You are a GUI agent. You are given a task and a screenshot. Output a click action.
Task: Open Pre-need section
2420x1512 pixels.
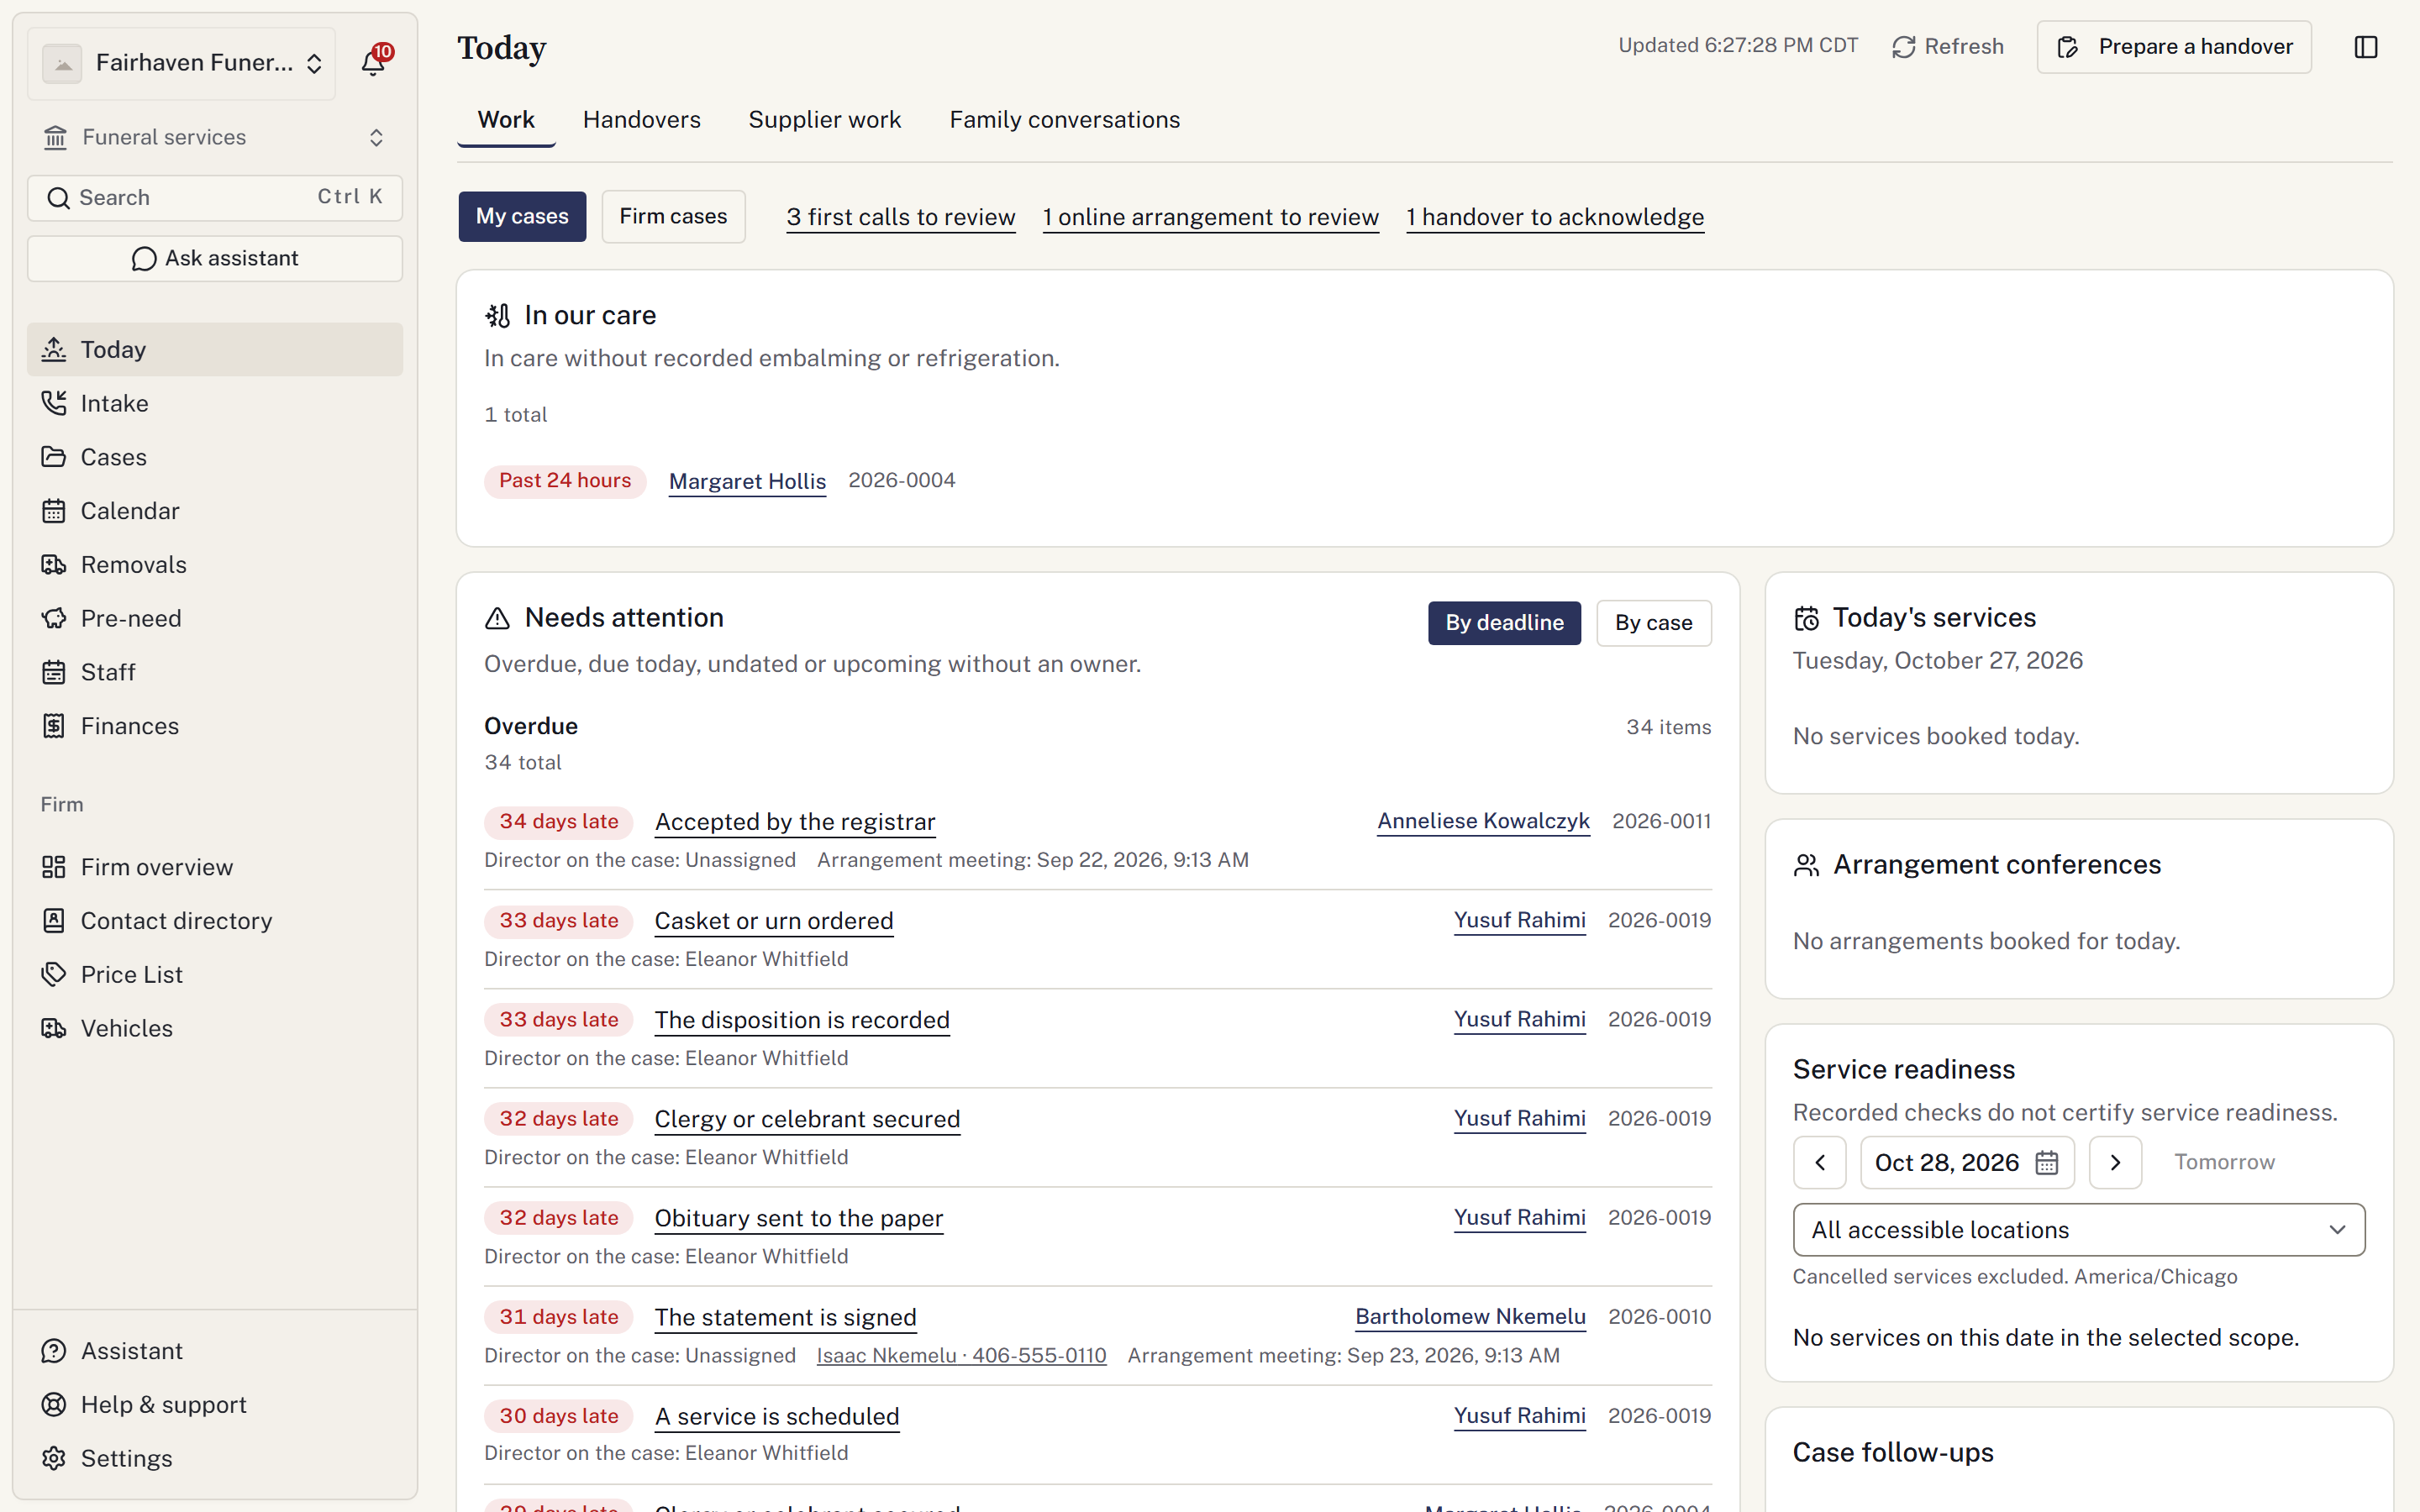pyautogui.click(x=215, y=618)
